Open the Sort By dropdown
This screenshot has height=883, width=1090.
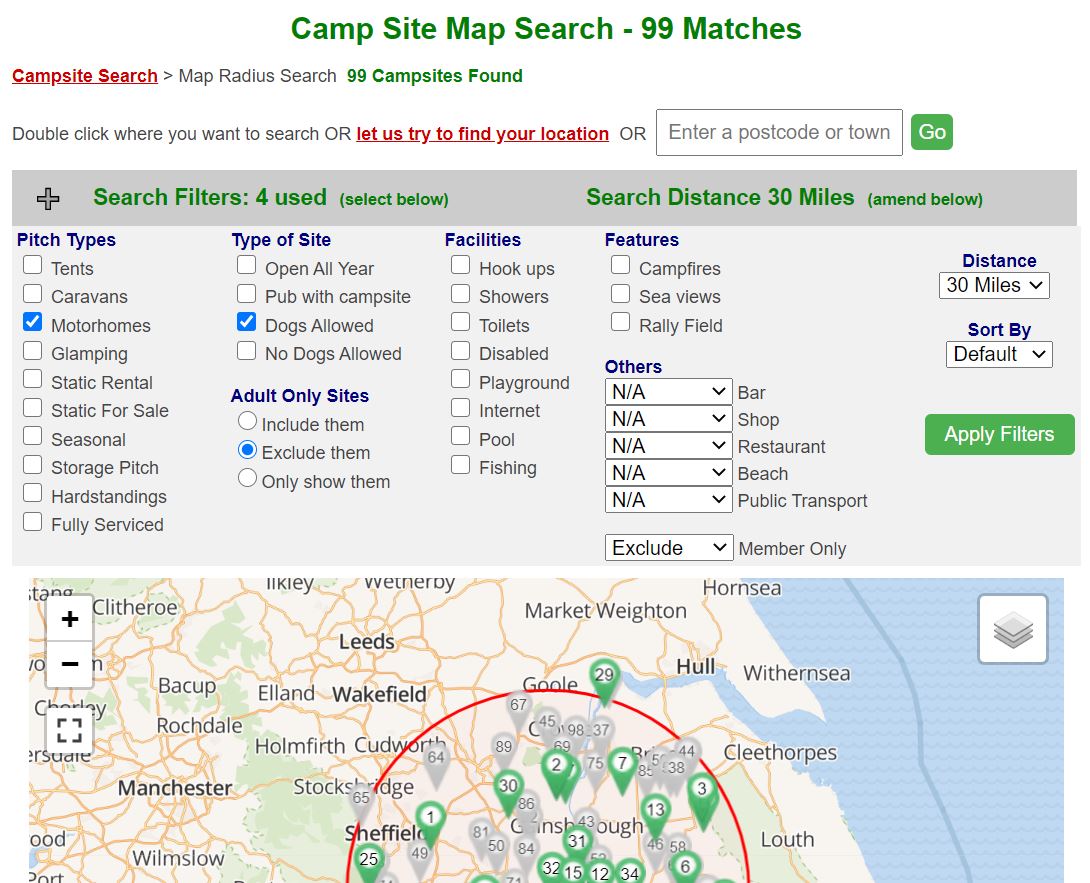(x=998, y=354)
